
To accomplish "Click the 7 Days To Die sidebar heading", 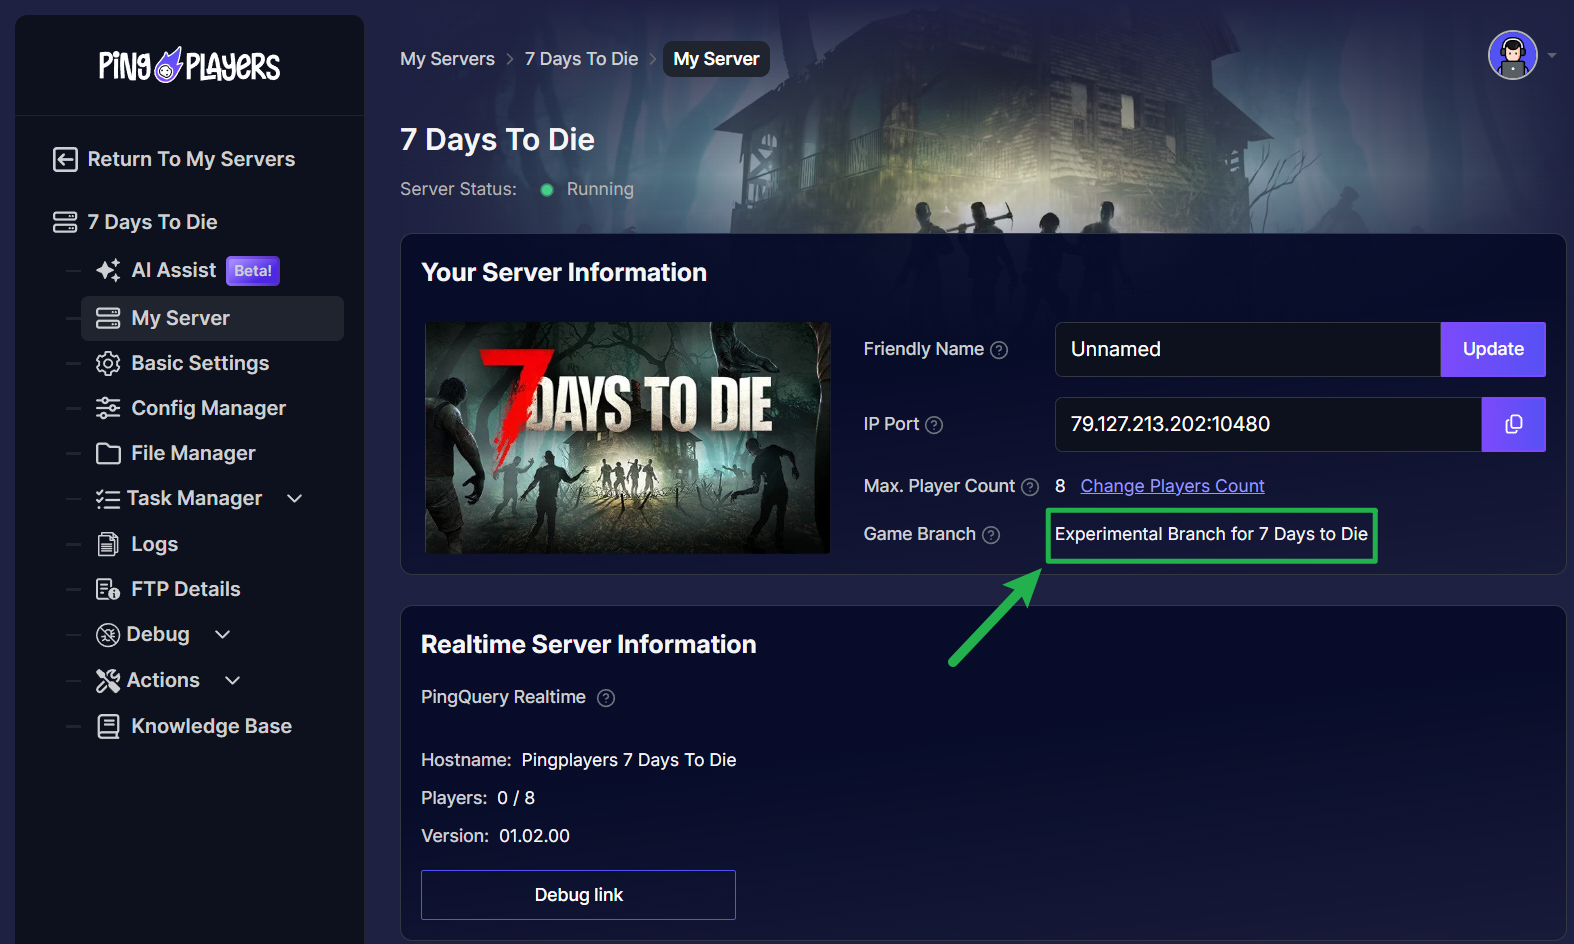I will click(152, 222).
